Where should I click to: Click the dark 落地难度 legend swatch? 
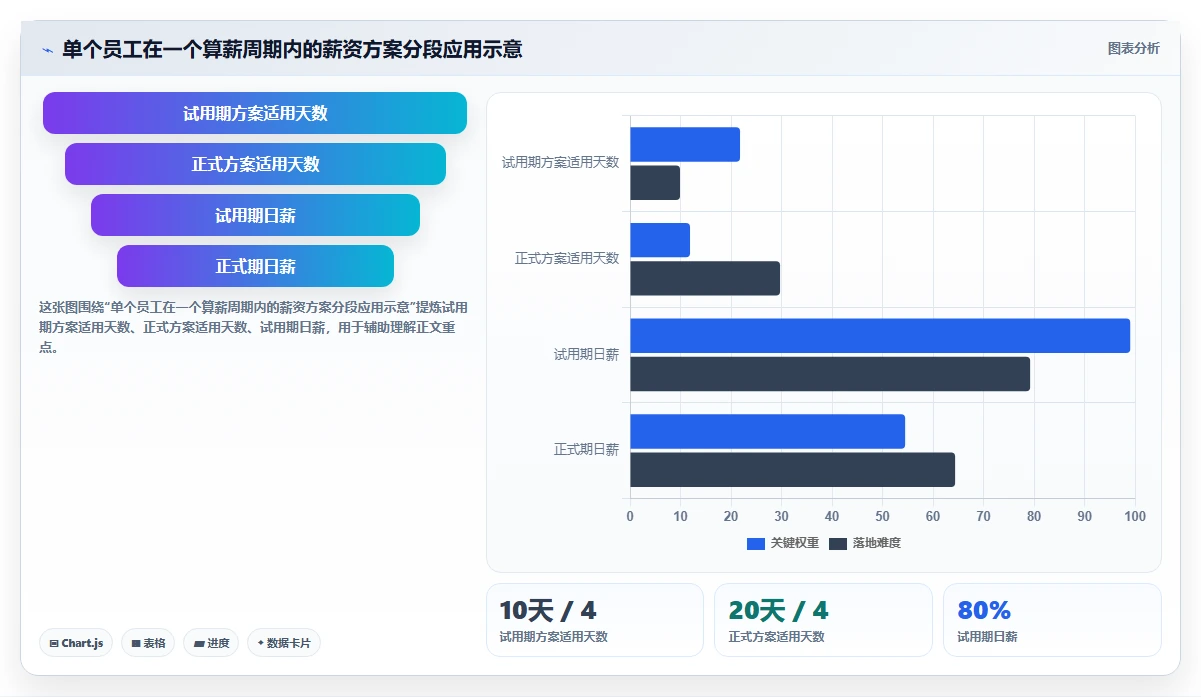coord(838,543)
